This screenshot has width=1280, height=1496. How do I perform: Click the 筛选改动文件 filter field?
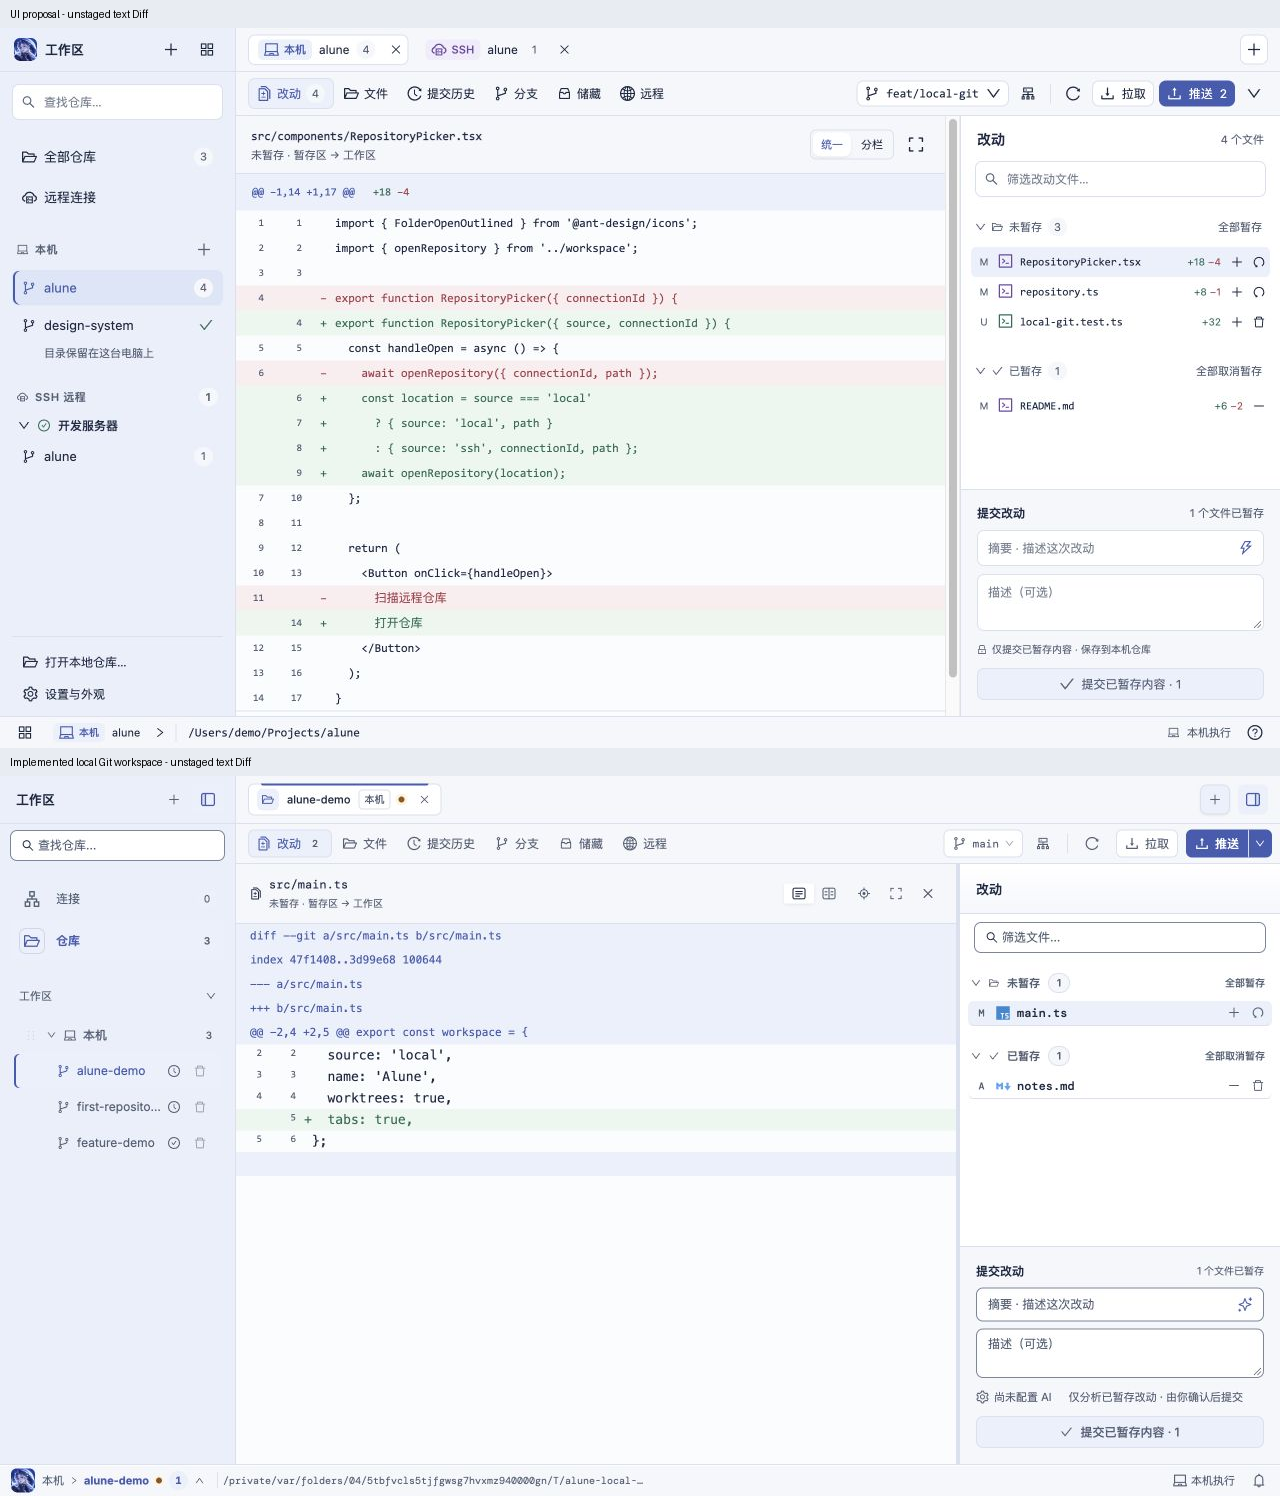point(1120,179)
